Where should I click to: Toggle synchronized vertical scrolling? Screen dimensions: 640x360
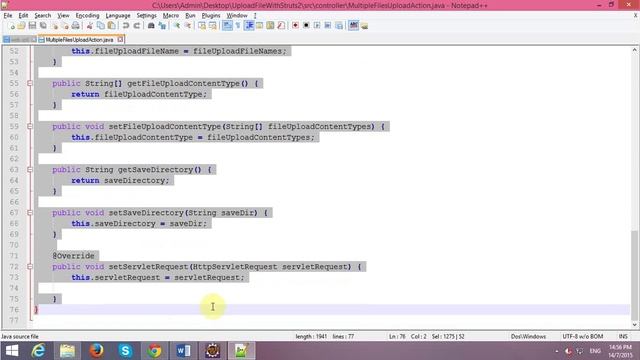(202, 26)
